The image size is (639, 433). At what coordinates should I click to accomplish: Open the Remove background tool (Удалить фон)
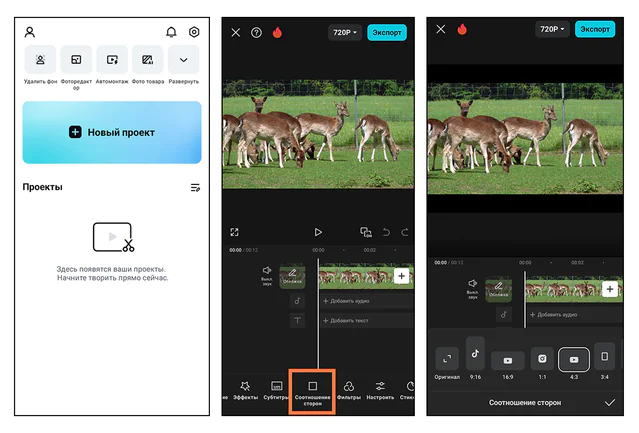(41, 61)
